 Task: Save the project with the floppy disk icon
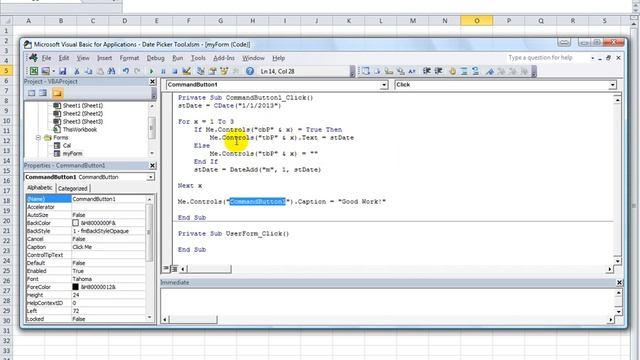(62, 71)
